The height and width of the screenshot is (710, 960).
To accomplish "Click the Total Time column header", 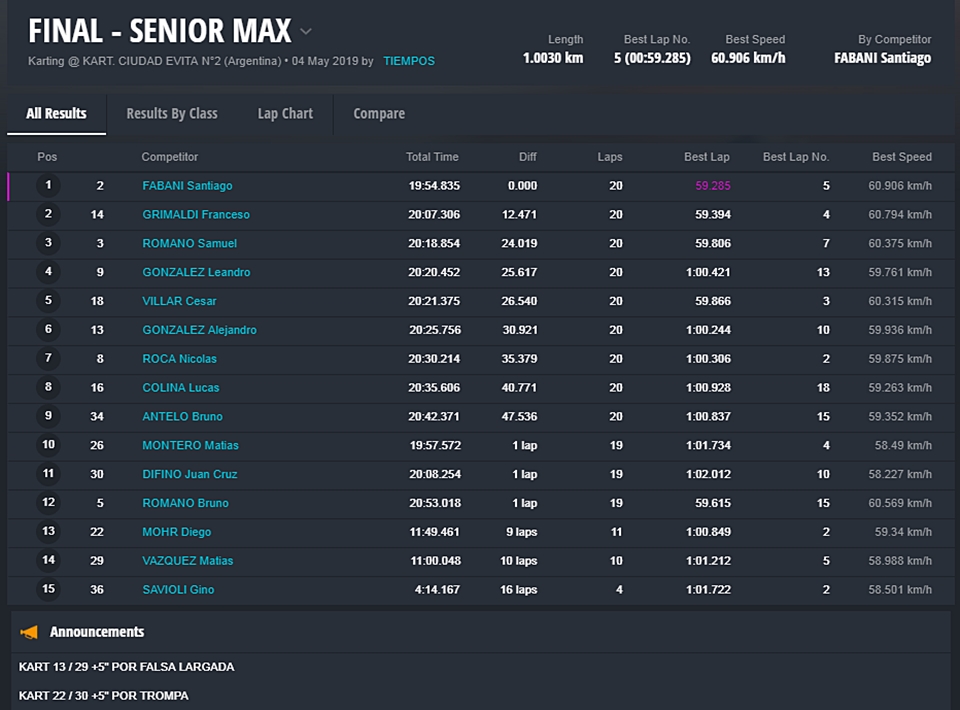I will [432, 157].
